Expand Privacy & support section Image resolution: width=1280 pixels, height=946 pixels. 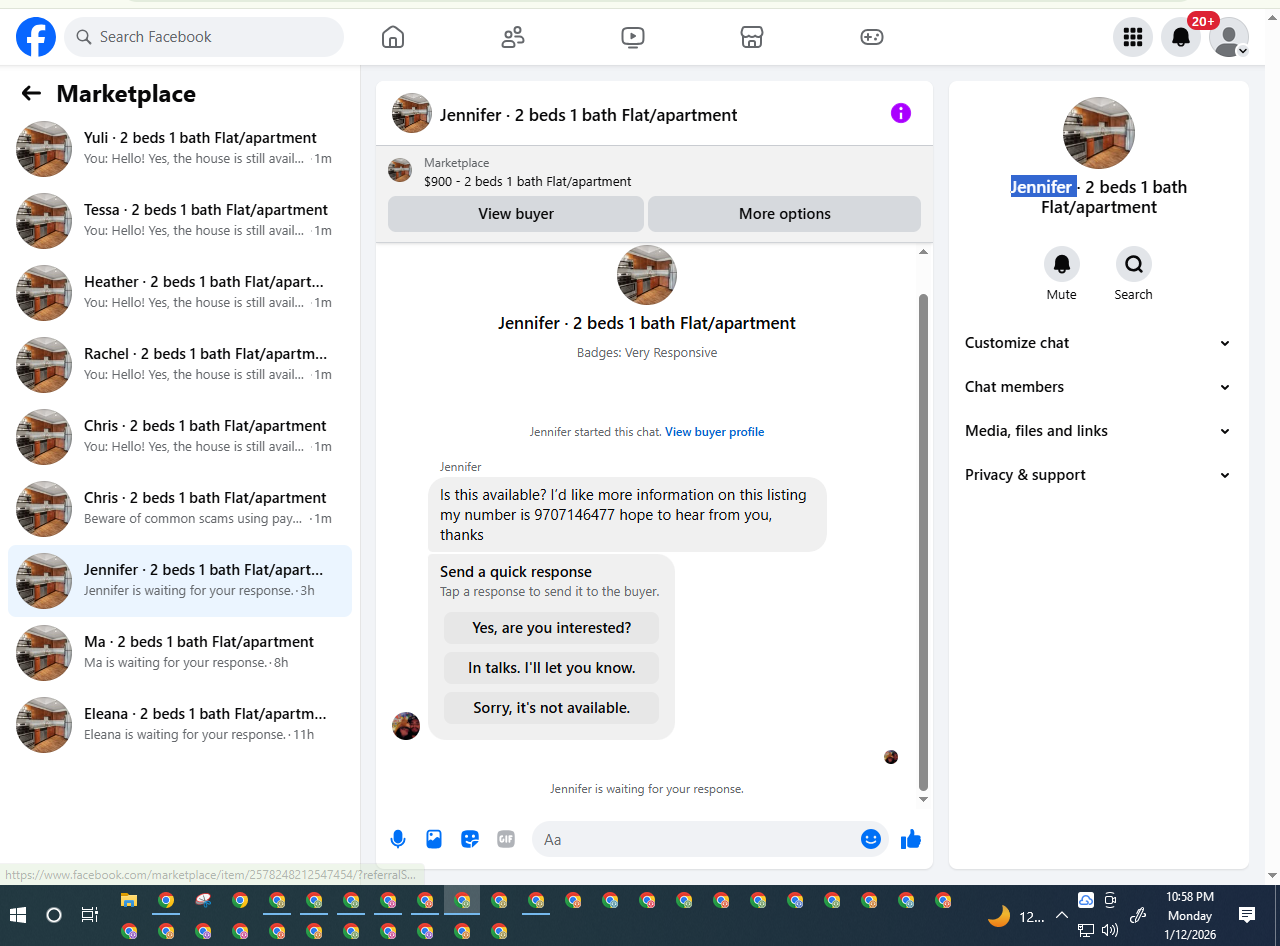(1098, 475)
